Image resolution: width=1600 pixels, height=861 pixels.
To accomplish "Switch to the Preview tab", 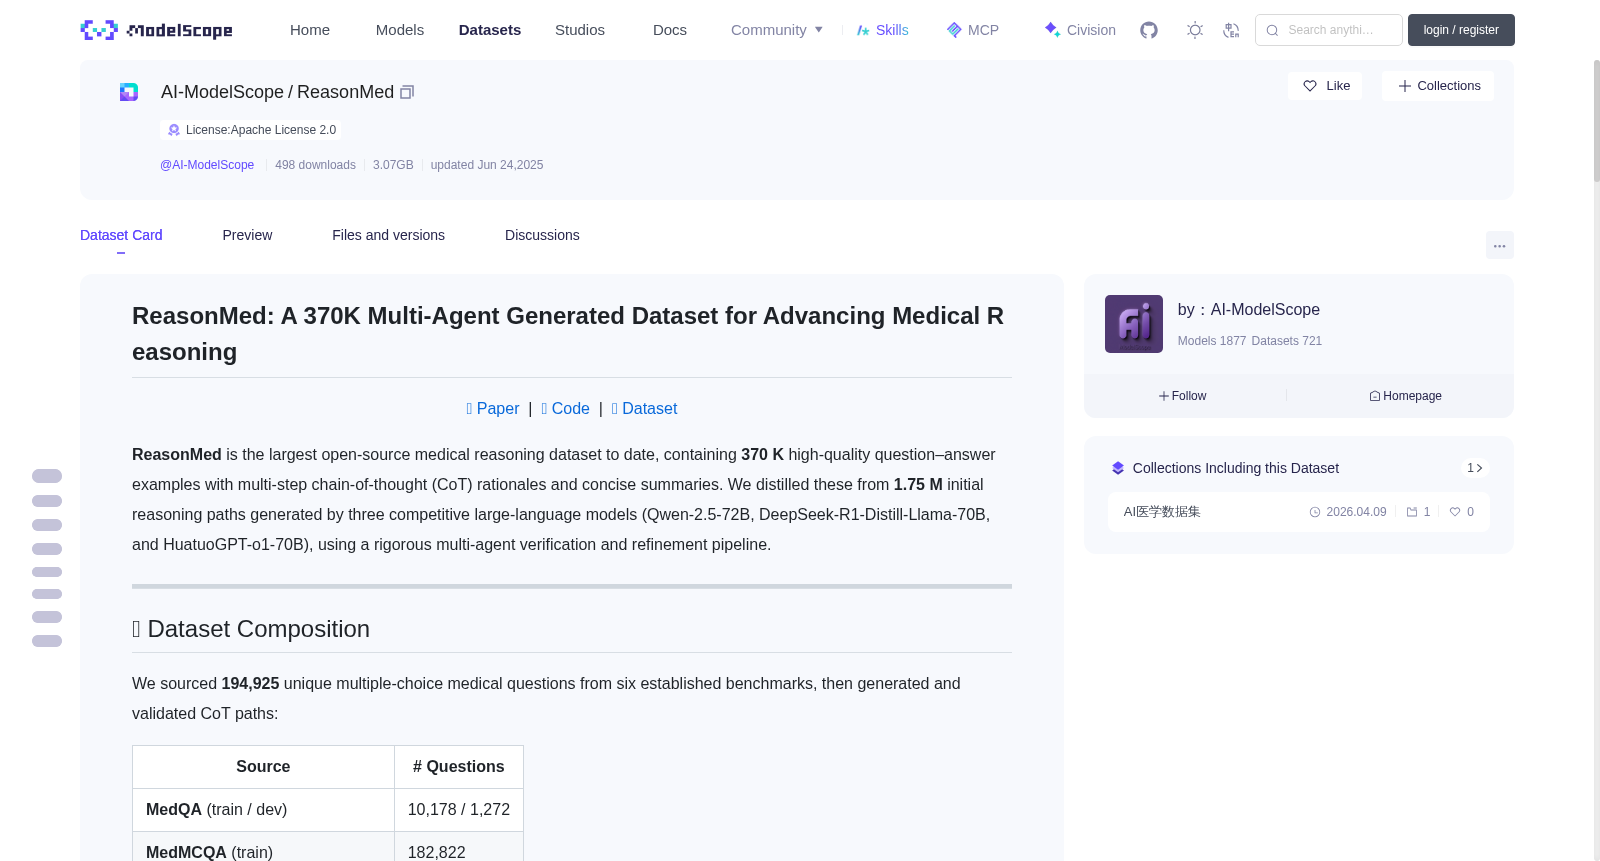I will pos(247,235).
